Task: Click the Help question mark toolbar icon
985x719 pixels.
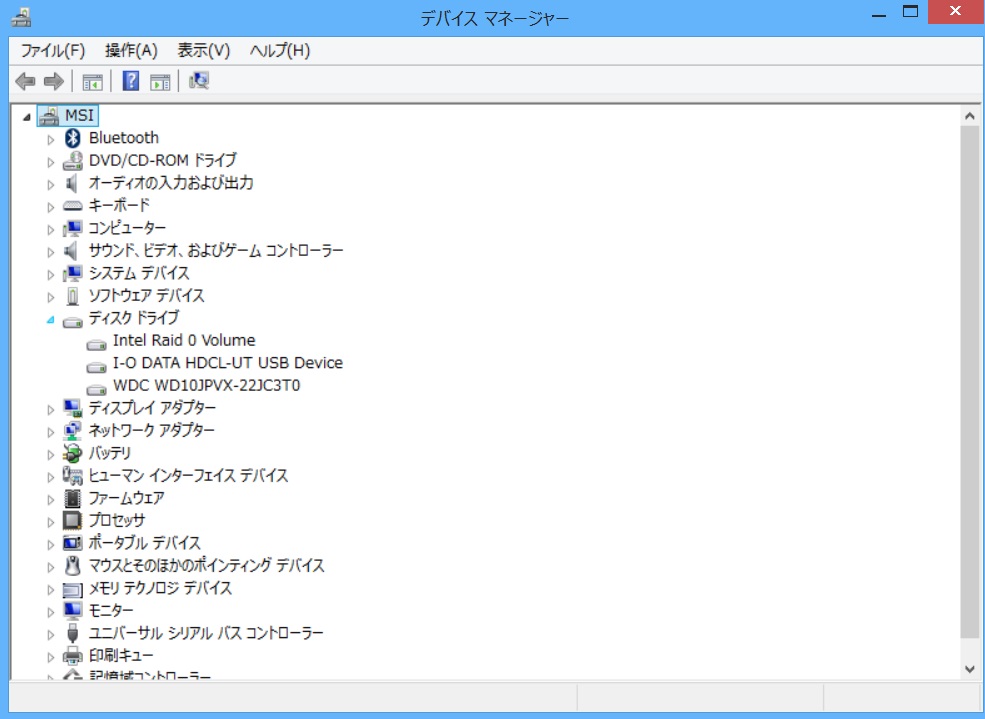Action: click(131, 82)
